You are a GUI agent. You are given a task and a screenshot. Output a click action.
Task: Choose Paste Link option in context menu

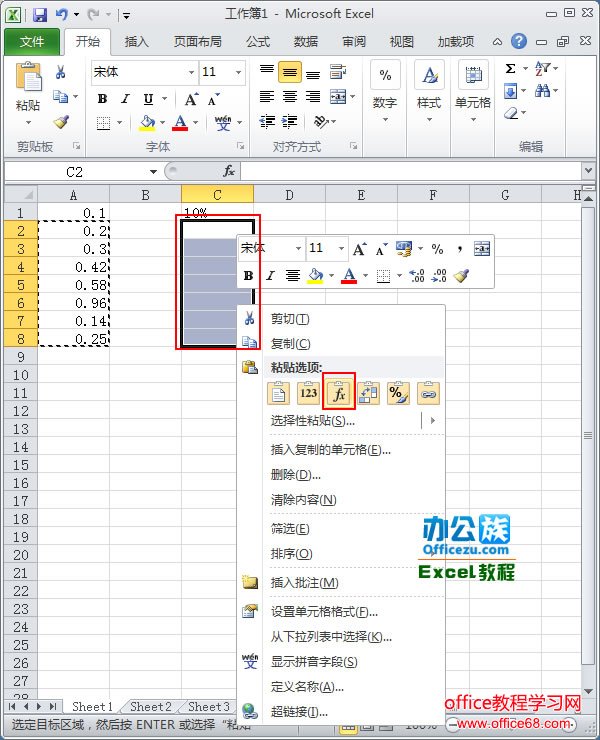428,393
